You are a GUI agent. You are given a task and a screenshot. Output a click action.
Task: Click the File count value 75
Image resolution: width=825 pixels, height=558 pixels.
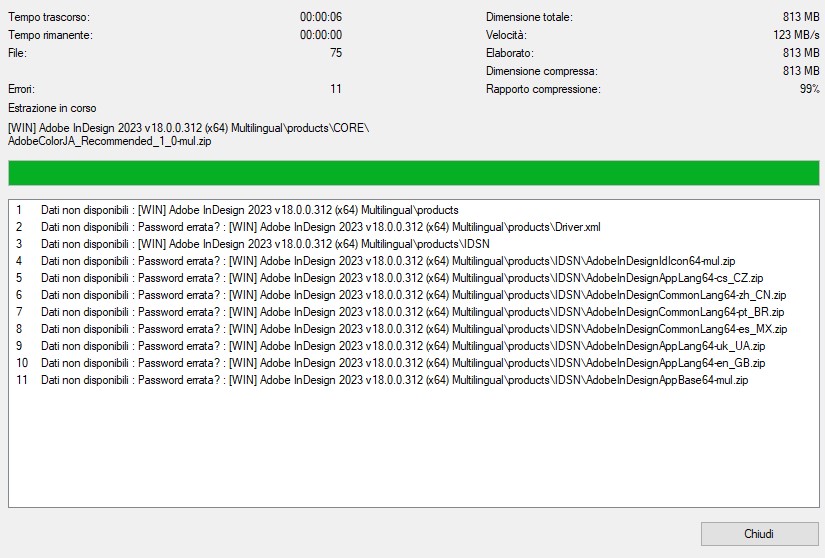336,53
